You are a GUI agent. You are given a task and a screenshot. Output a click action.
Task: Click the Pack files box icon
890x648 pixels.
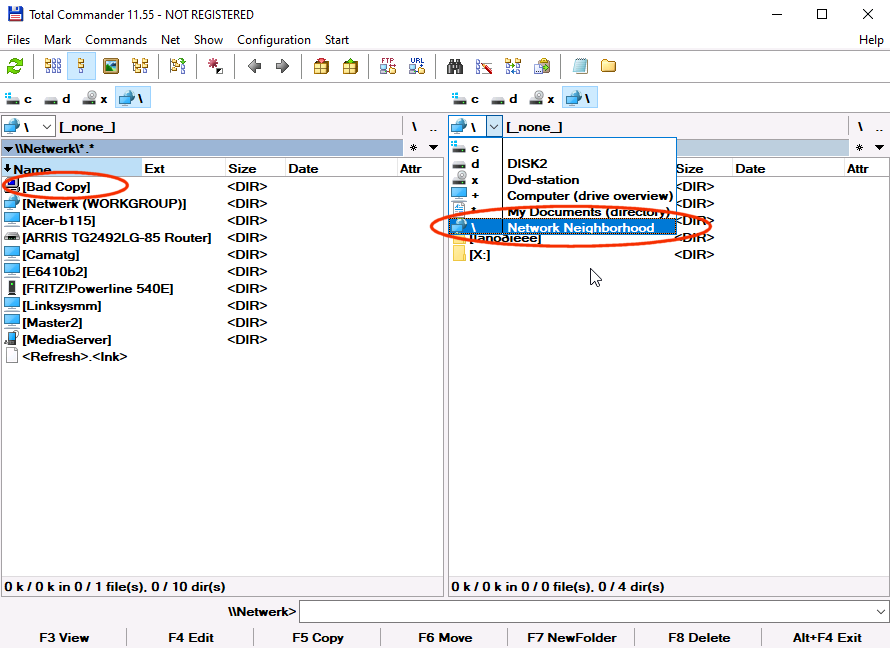pyautogui.click(x=321, y=66)
